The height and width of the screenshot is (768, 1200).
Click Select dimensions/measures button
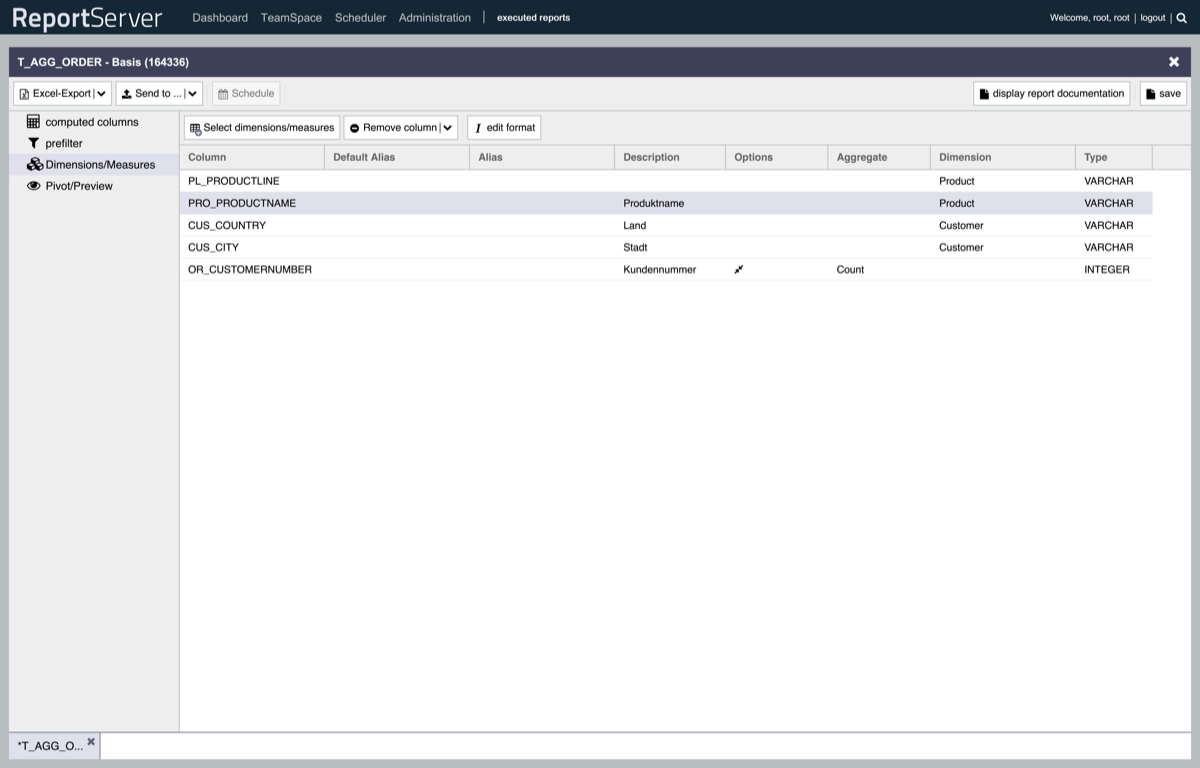[x=262, y=128]
